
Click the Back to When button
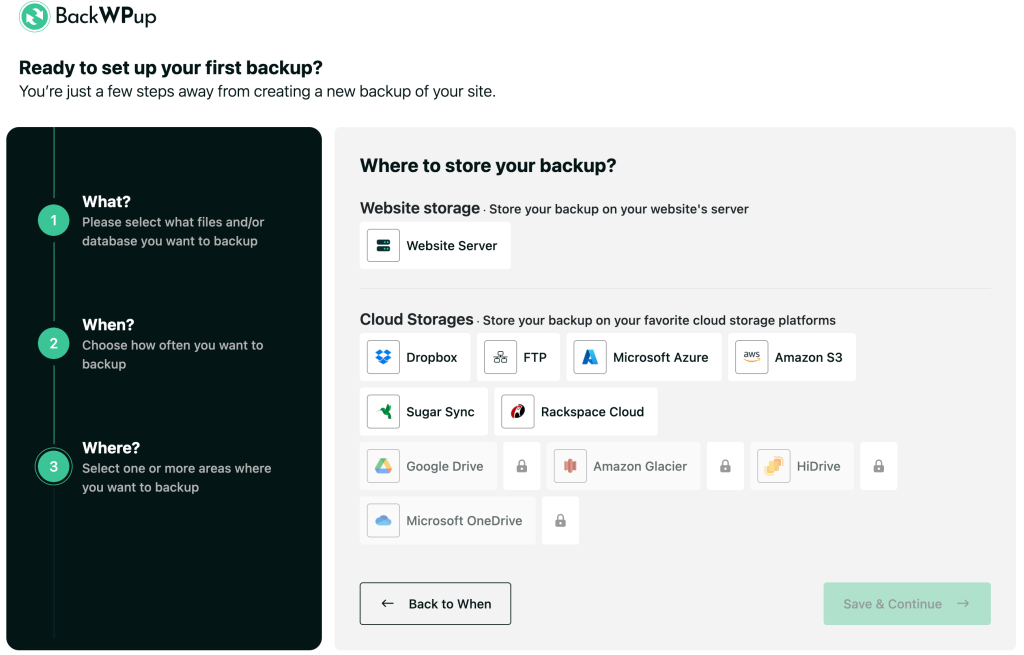tap(435, 603)
